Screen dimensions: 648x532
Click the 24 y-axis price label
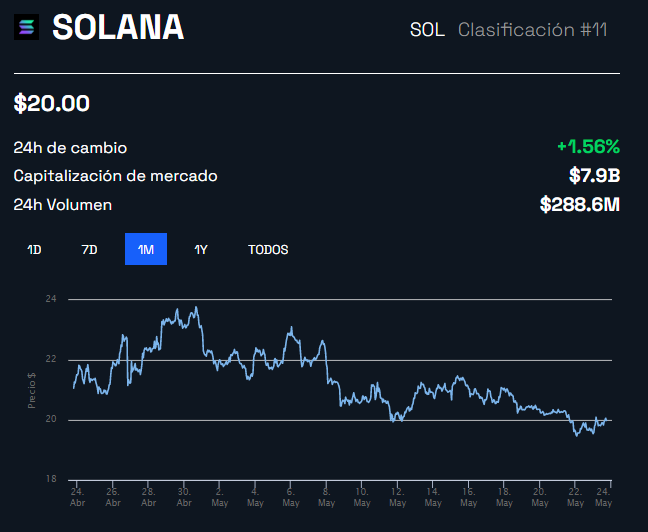pos(51,299)
